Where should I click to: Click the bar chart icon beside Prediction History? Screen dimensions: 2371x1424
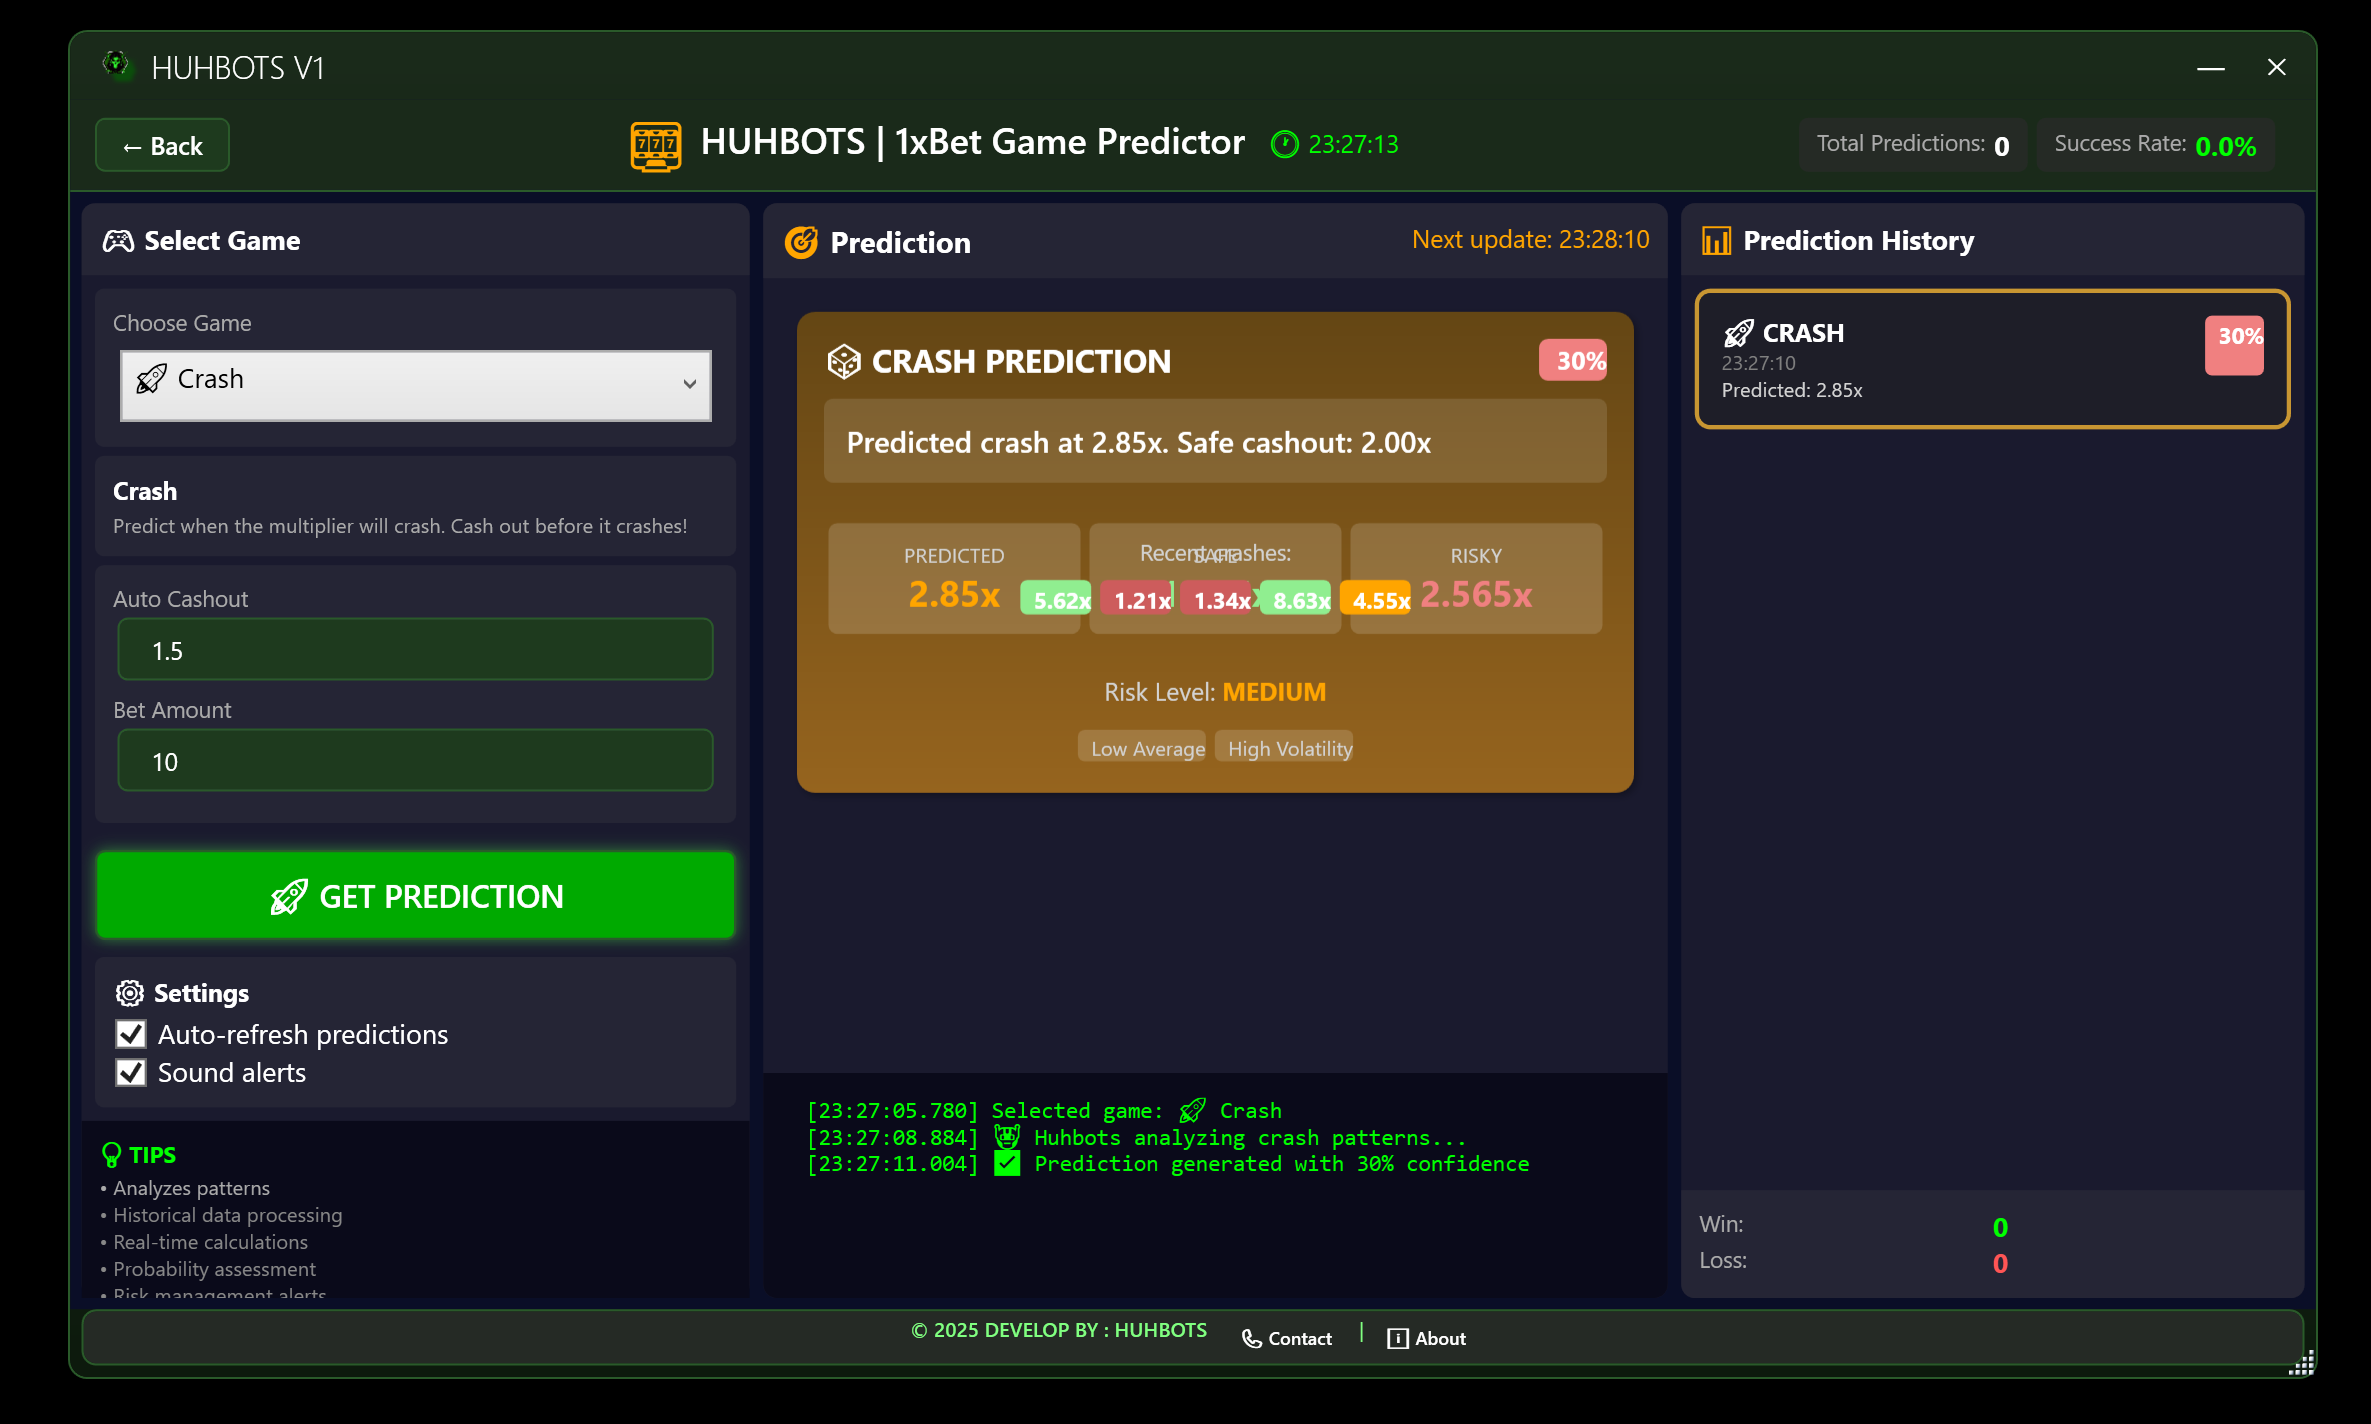[x=1717, y=241]
